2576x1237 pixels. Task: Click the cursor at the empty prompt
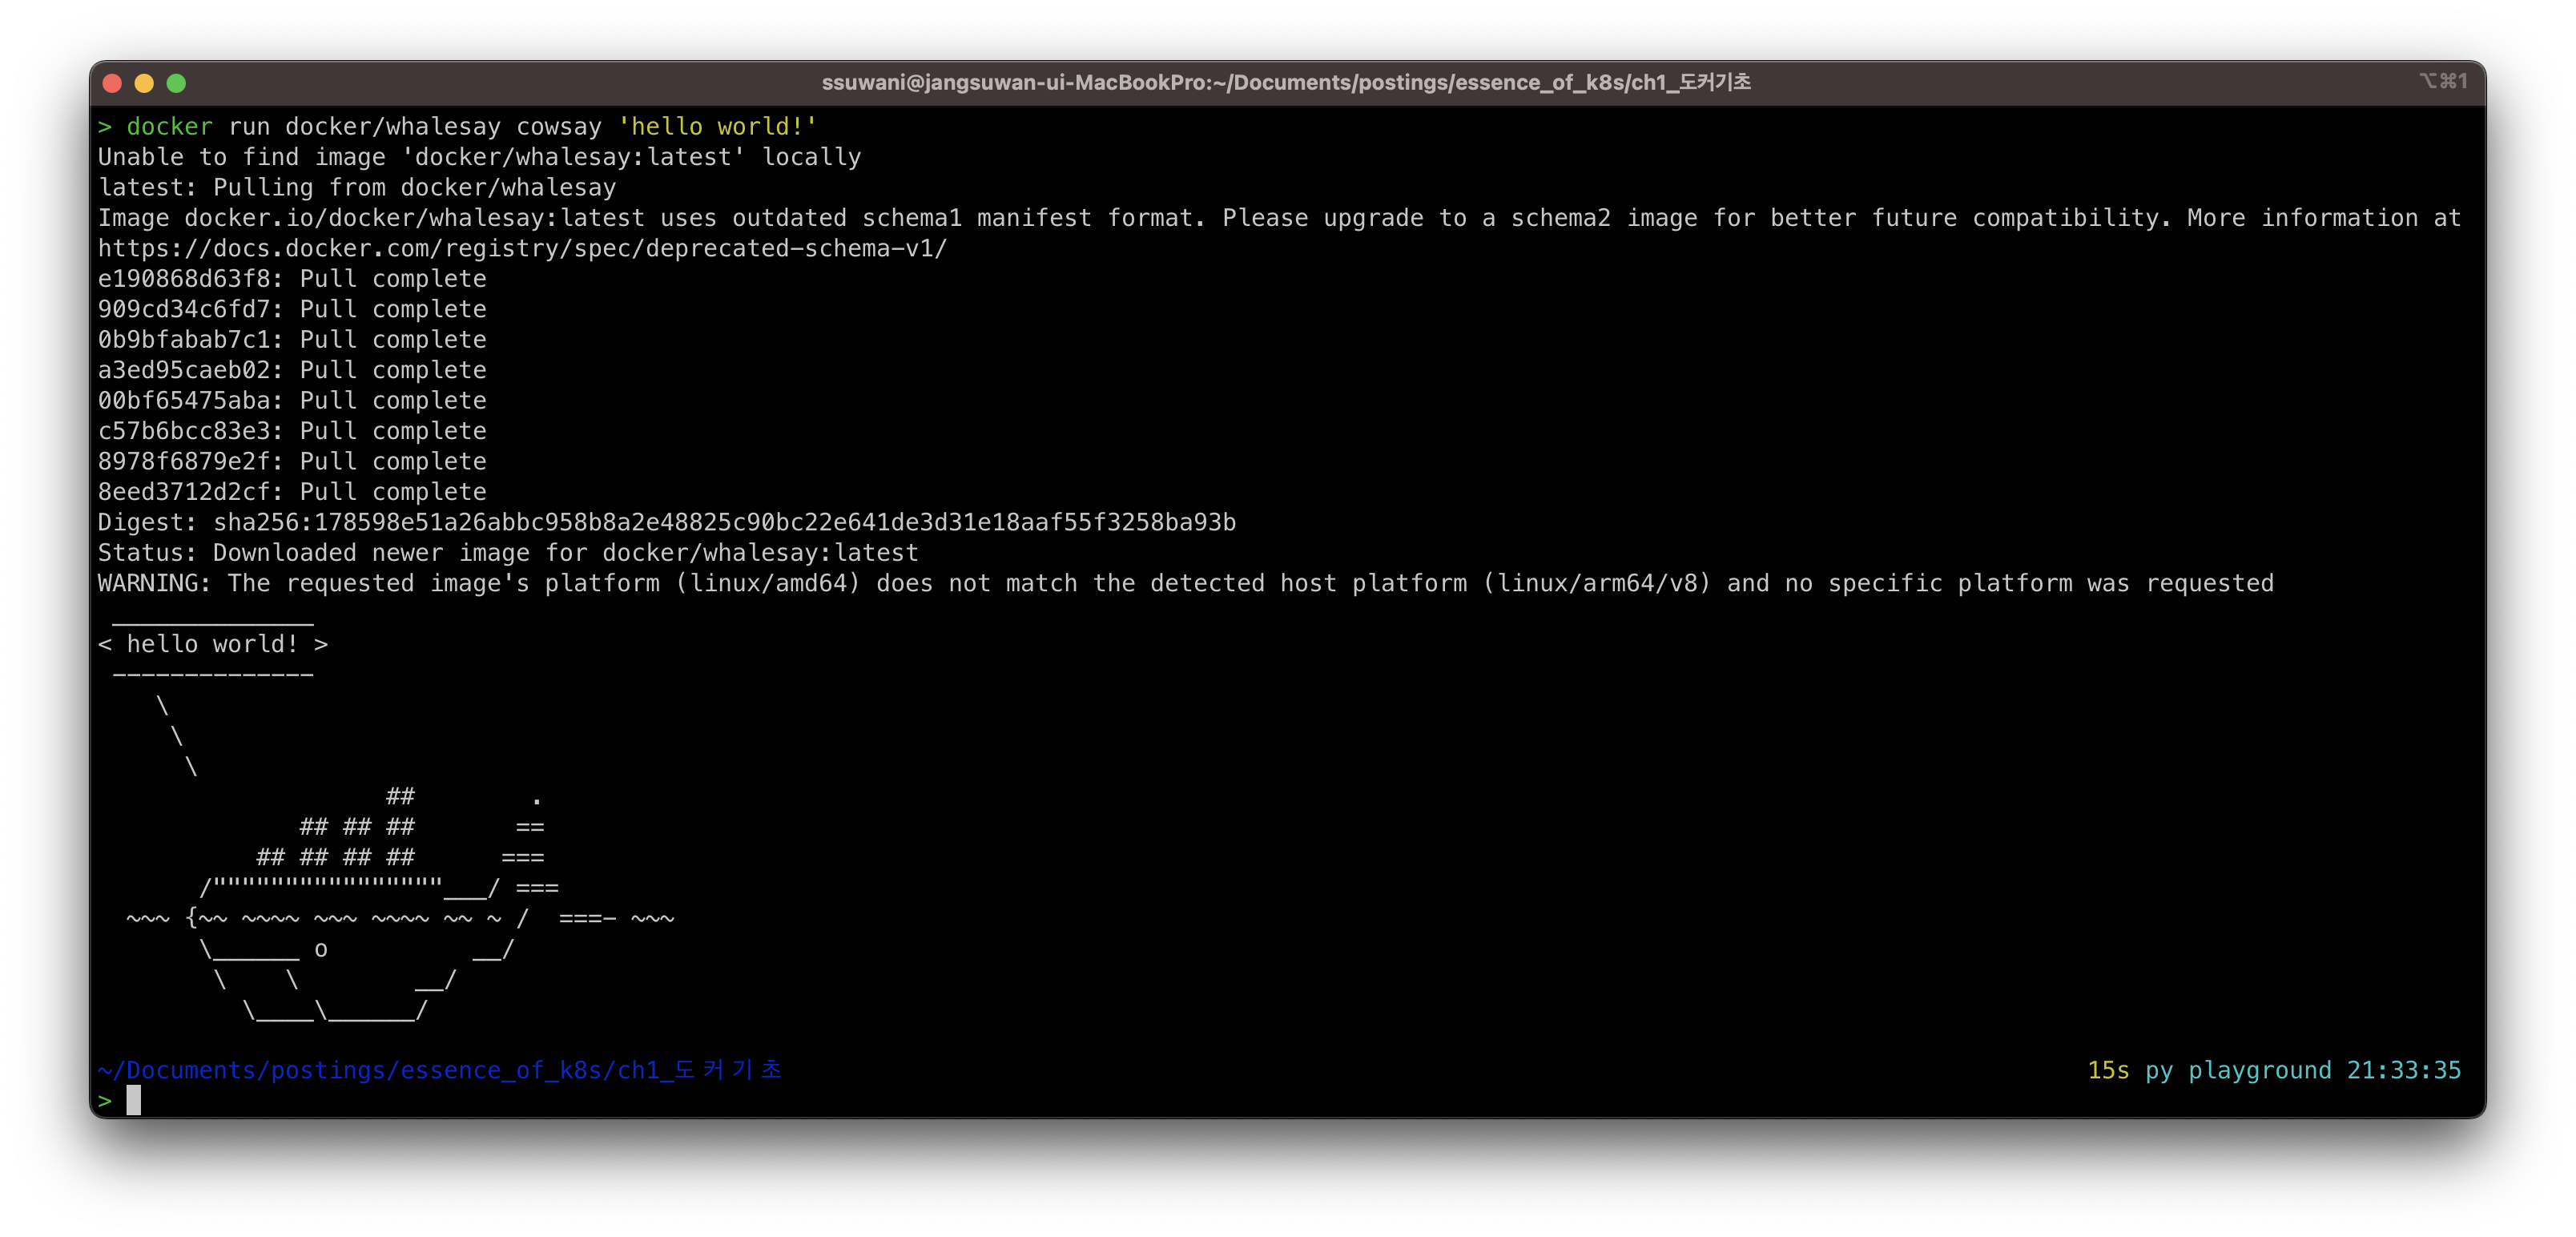(x=133, y=1101)
